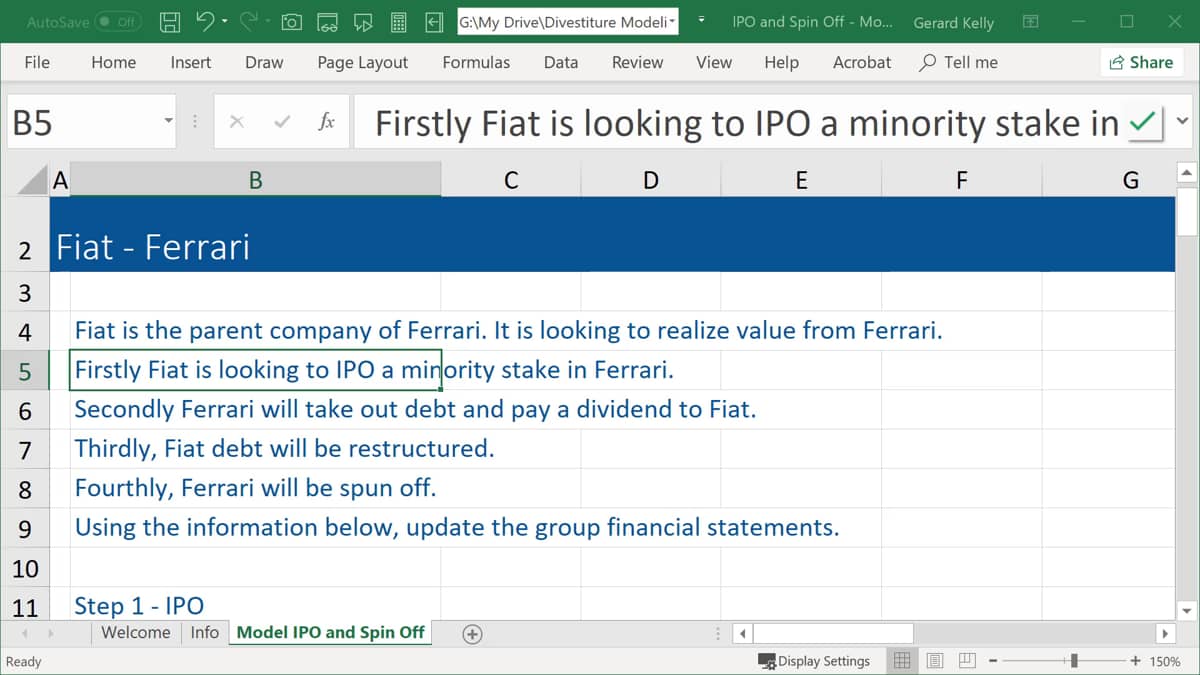The height and width of the screenshot is (675, 1200).
Task: Go to the Review ribbon tab
Action: tap(637, 62)
